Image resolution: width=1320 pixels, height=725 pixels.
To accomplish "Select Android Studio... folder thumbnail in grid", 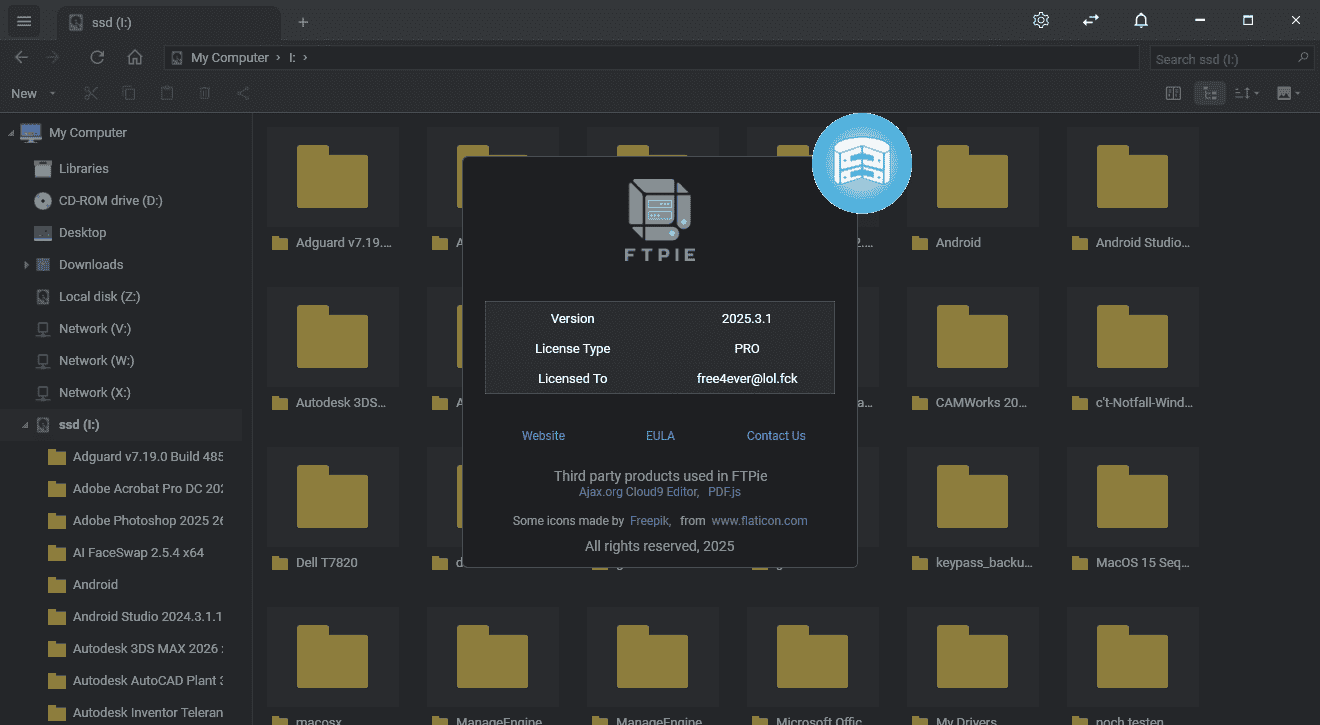I will (1132, 177).
